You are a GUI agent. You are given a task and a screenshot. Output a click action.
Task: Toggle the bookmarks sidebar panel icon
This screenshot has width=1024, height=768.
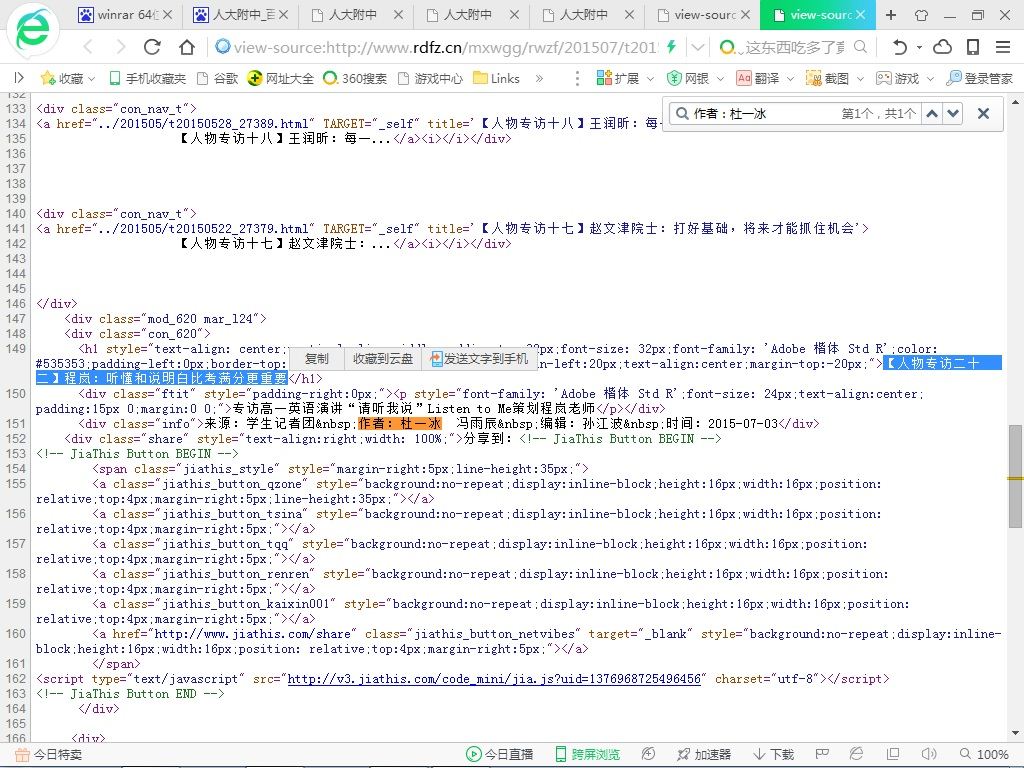18,78
